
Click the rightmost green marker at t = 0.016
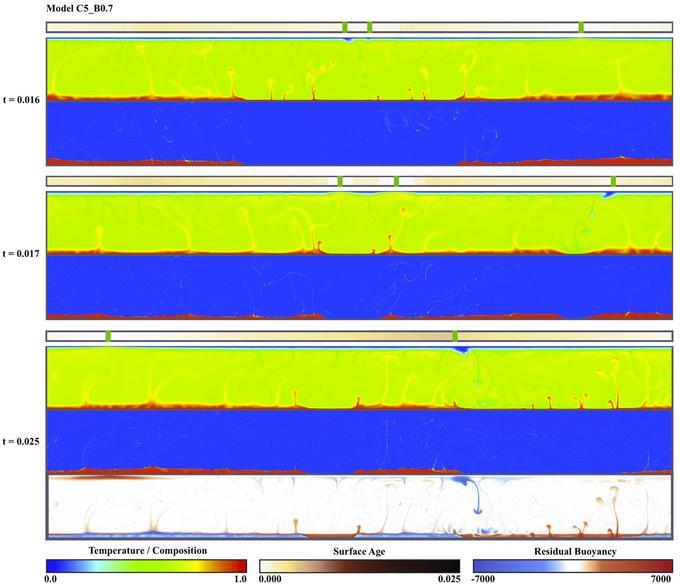tap(581, 27)
